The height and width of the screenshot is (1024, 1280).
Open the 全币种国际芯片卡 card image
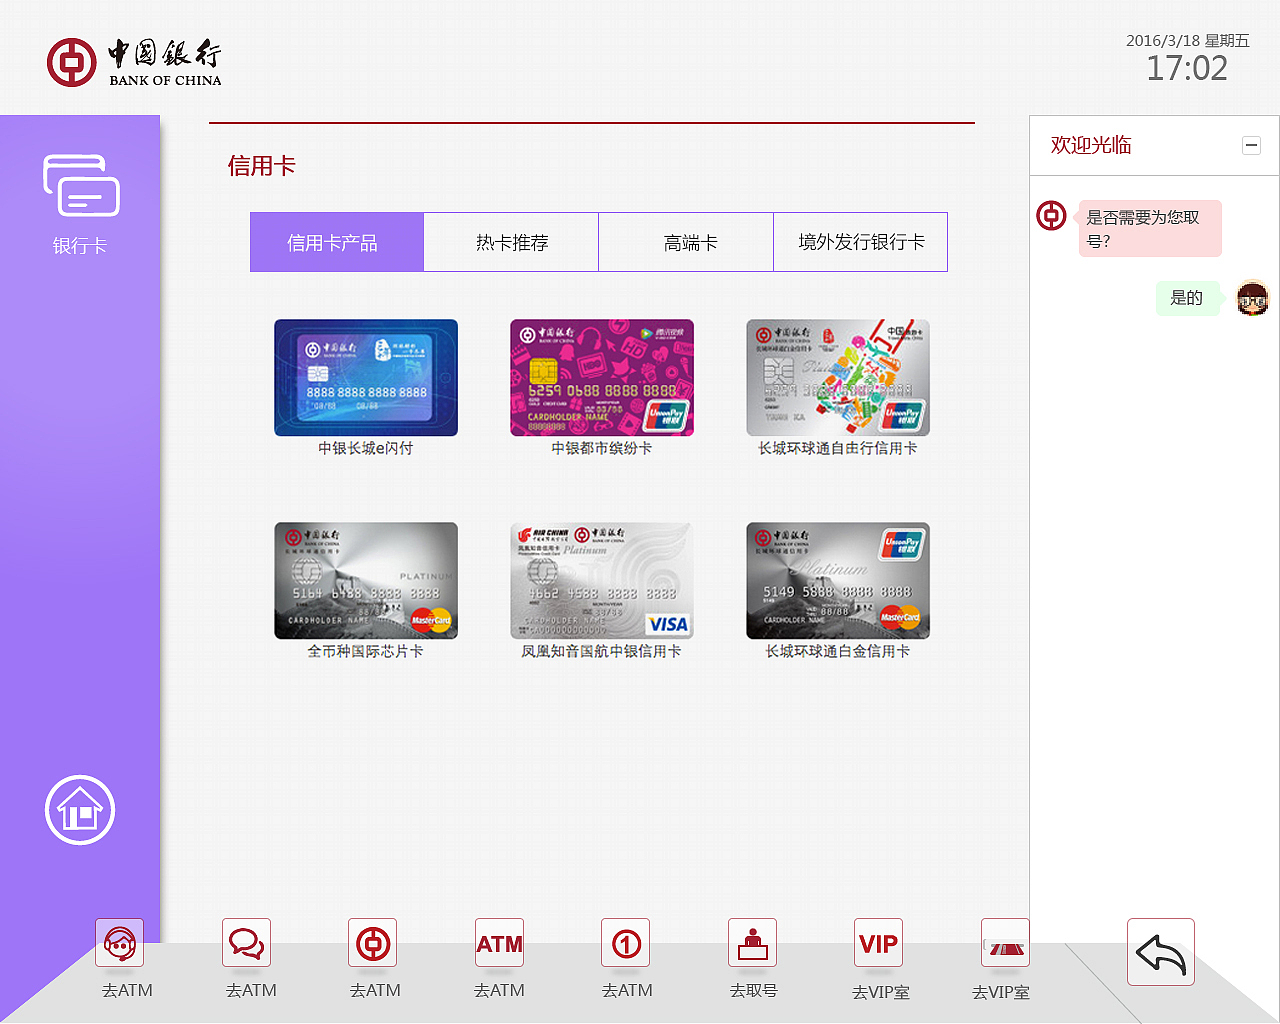pos(366,581)
